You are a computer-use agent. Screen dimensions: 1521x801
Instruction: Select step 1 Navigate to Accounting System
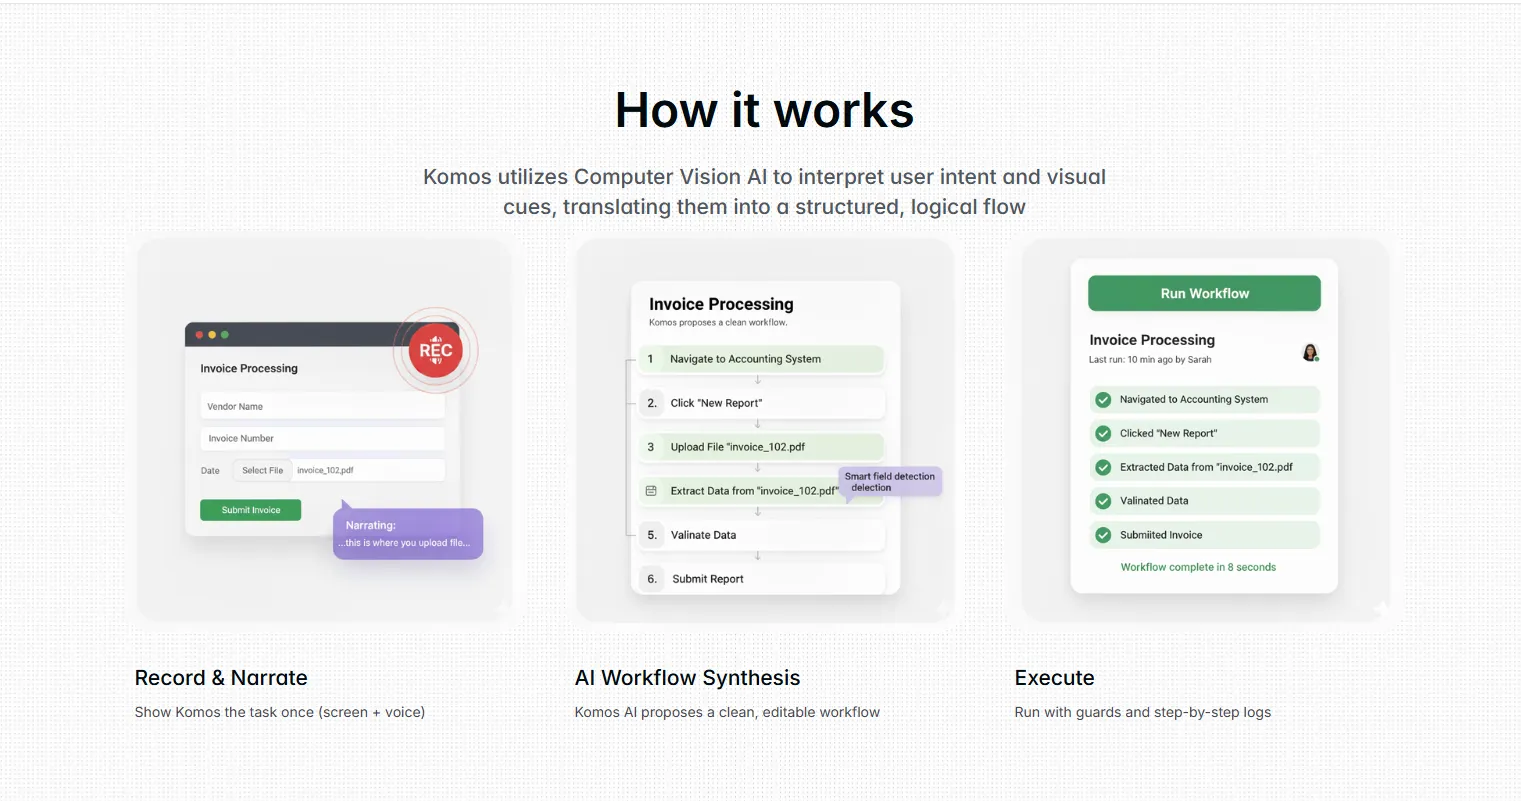761,359
